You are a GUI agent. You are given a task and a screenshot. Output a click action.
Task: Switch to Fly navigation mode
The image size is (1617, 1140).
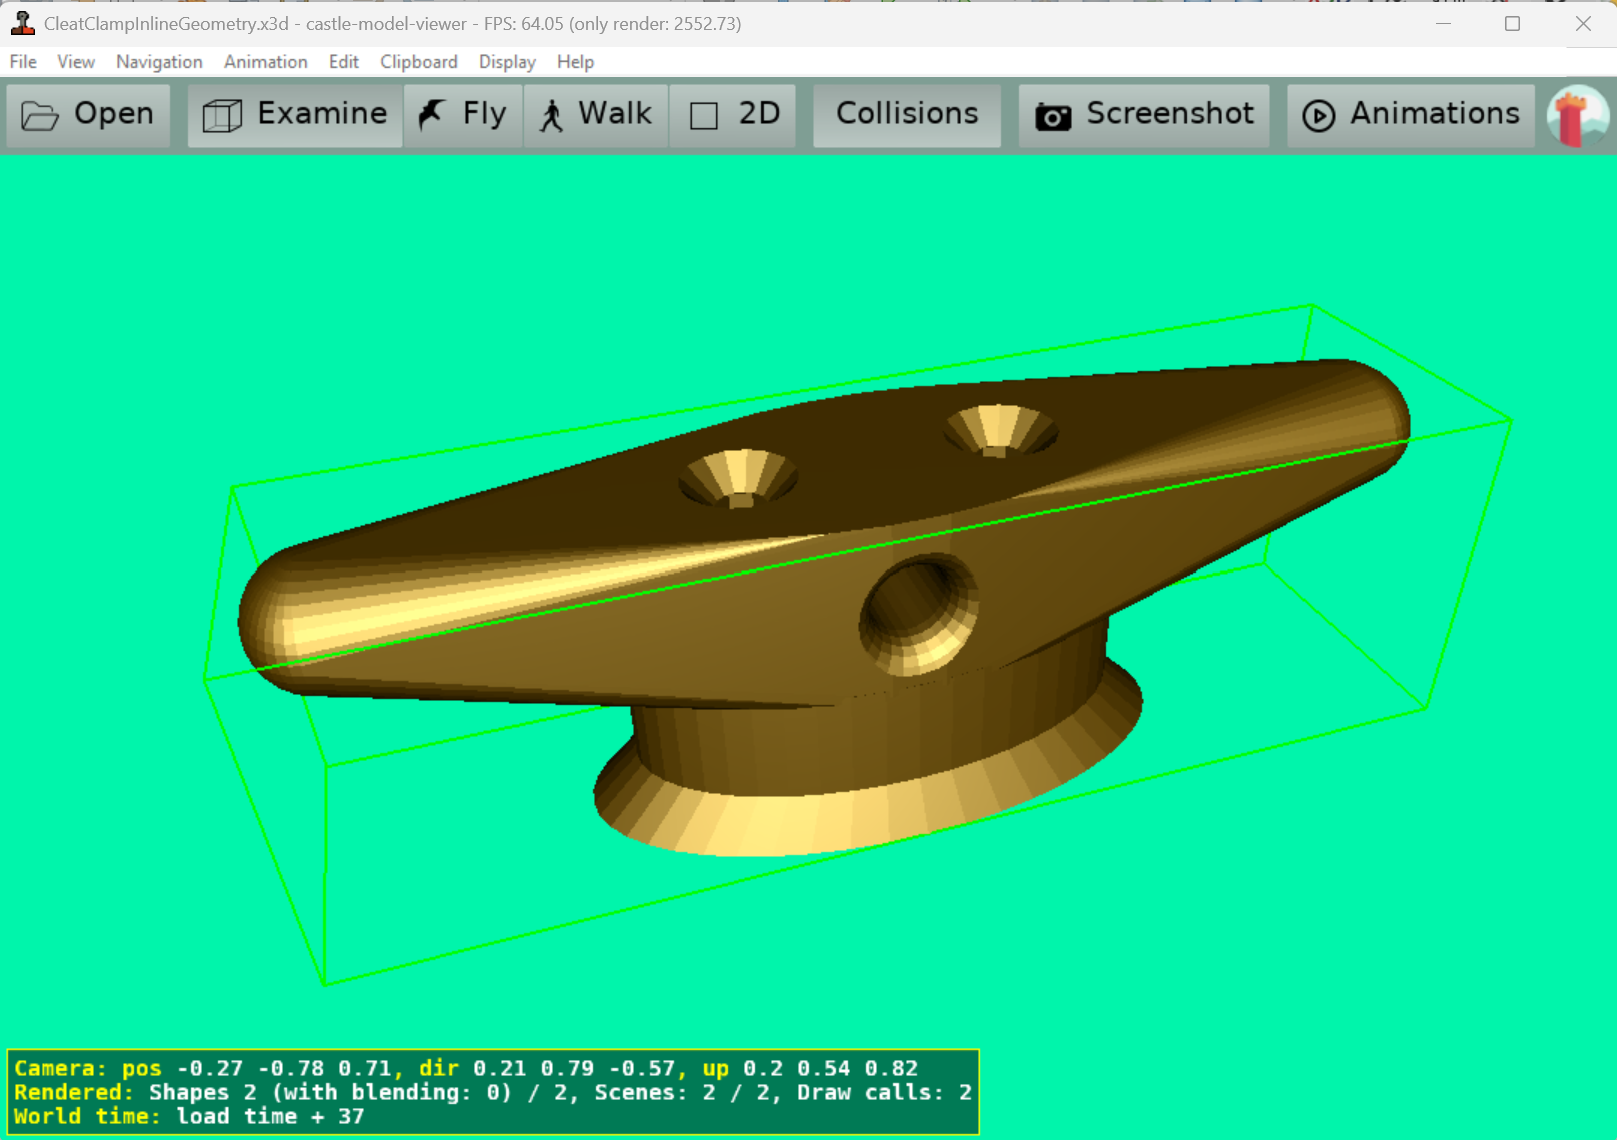463,115
